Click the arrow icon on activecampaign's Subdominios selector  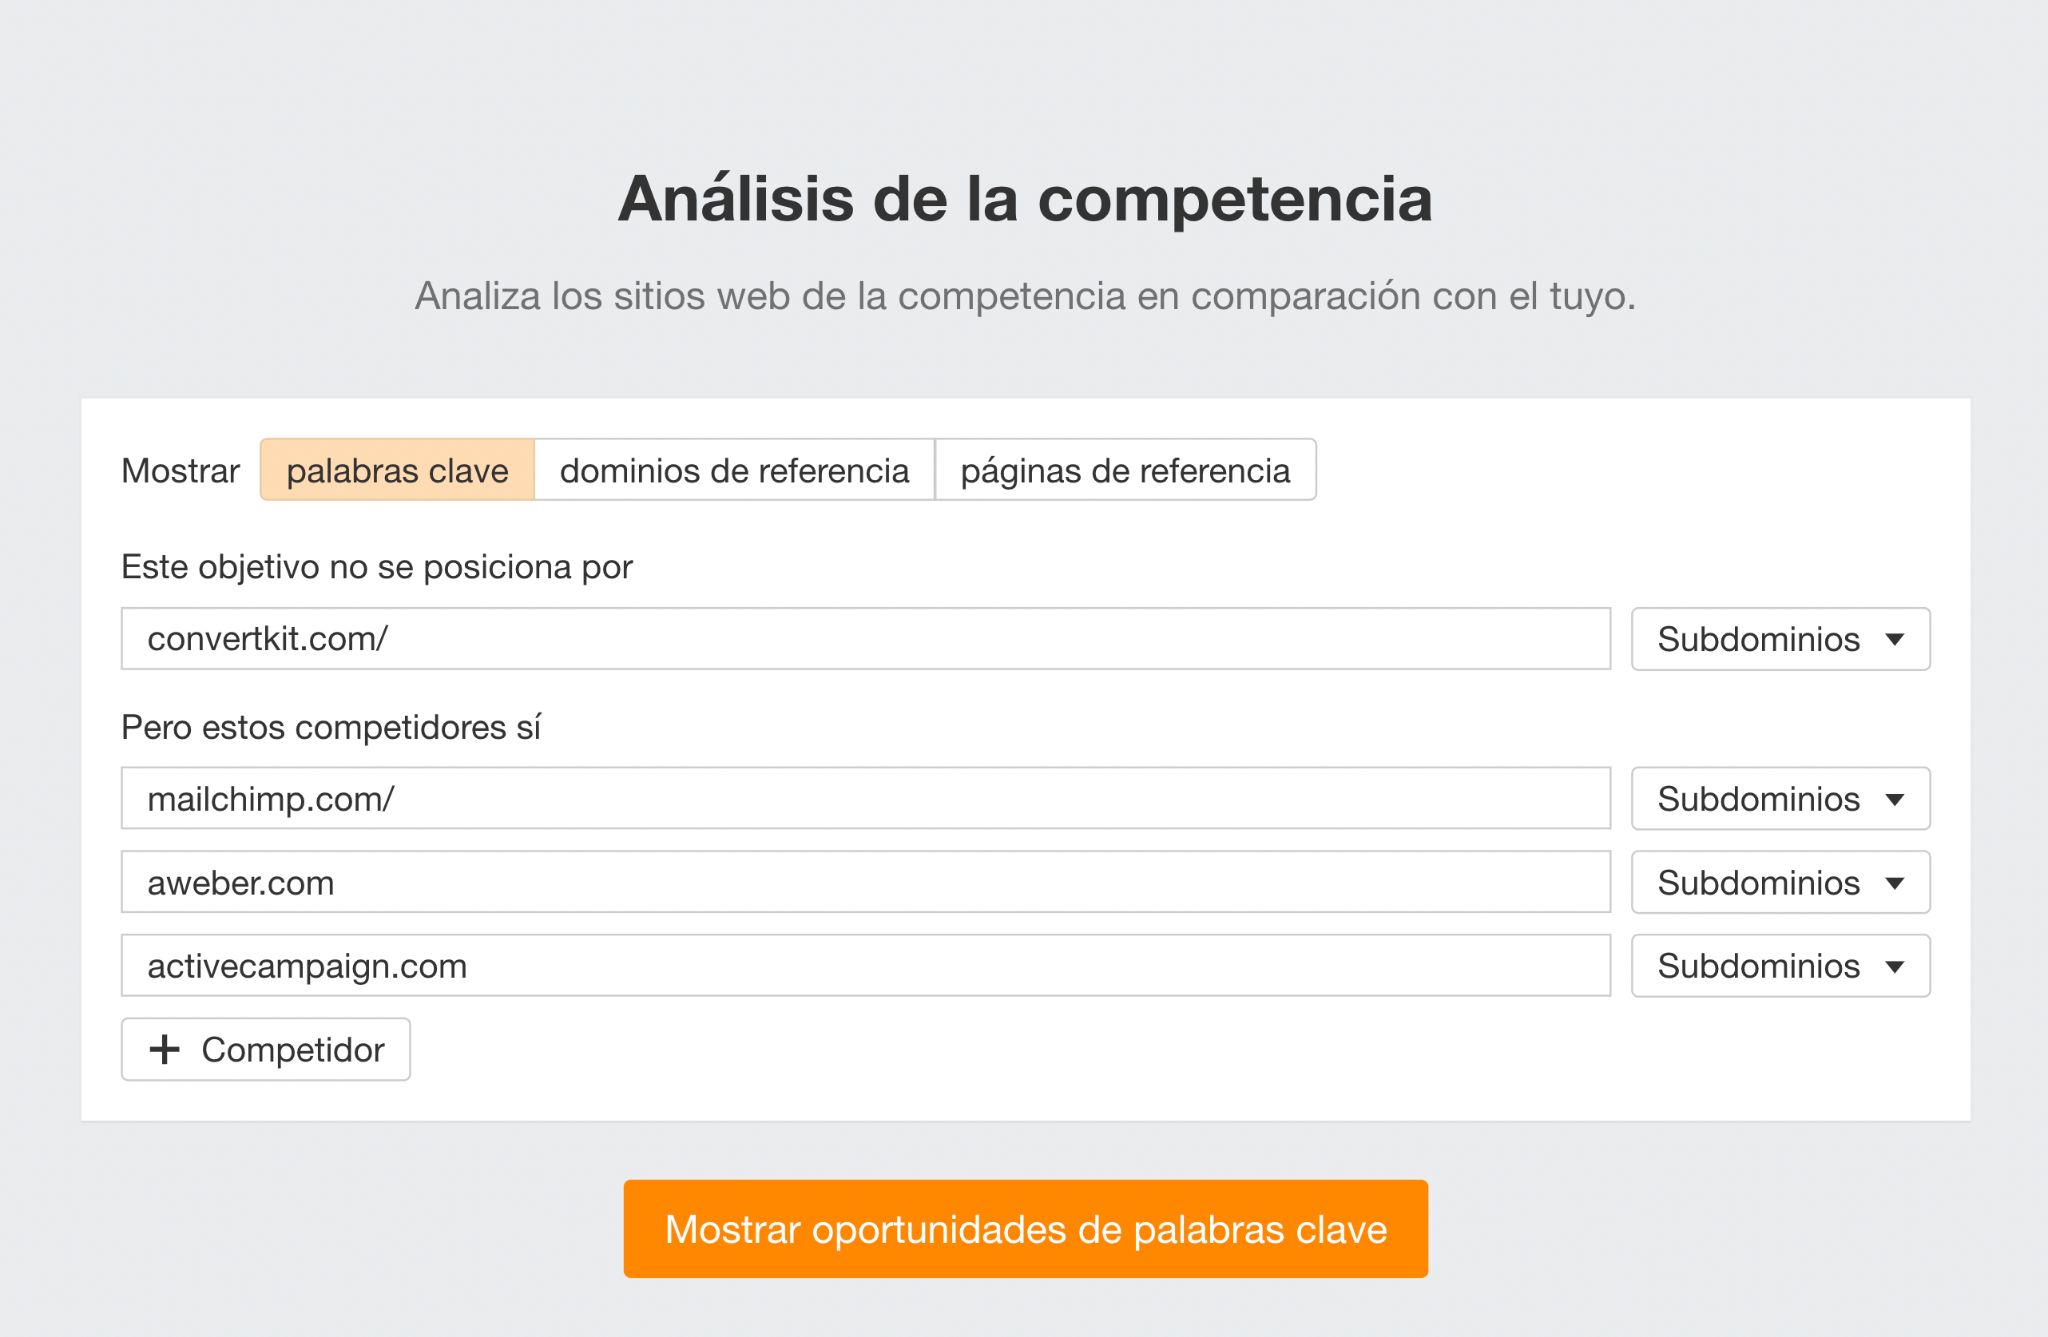[1894, 968]
